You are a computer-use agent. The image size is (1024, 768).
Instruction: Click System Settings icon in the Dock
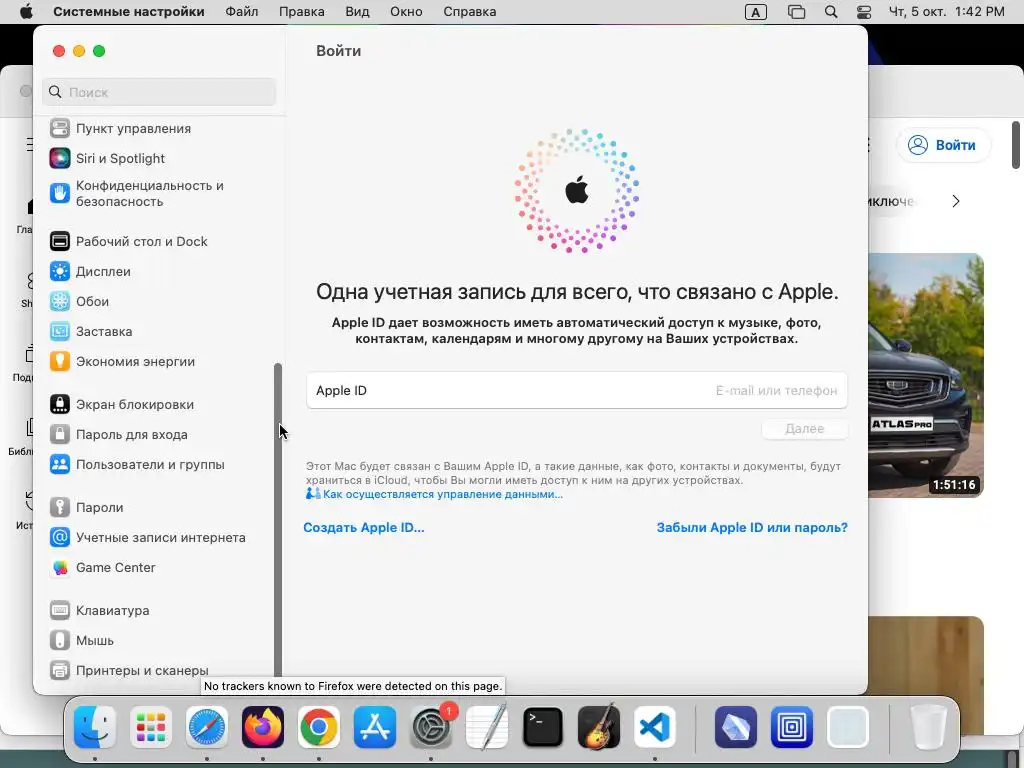coord(431,727)
